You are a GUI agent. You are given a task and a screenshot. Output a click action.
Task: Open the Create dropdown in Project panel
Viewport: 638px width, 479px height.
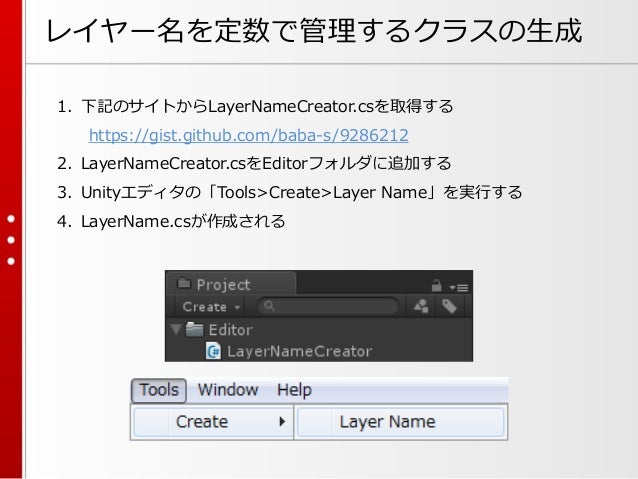coord(211,307)
